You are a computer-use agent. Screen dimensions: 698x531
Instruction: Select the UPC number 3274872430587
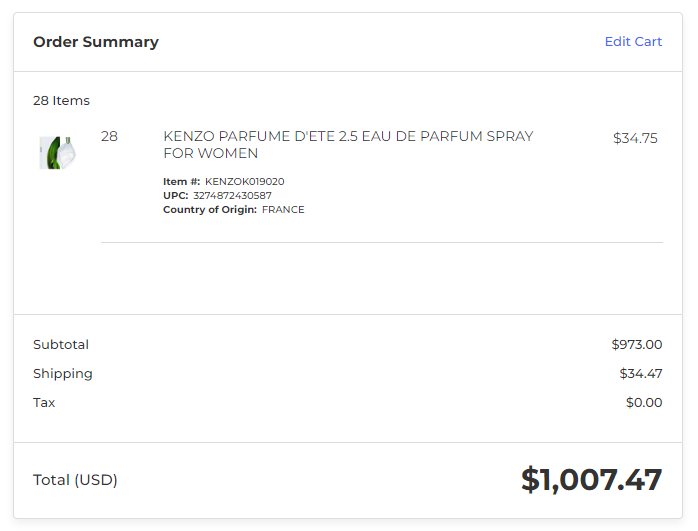232,195
